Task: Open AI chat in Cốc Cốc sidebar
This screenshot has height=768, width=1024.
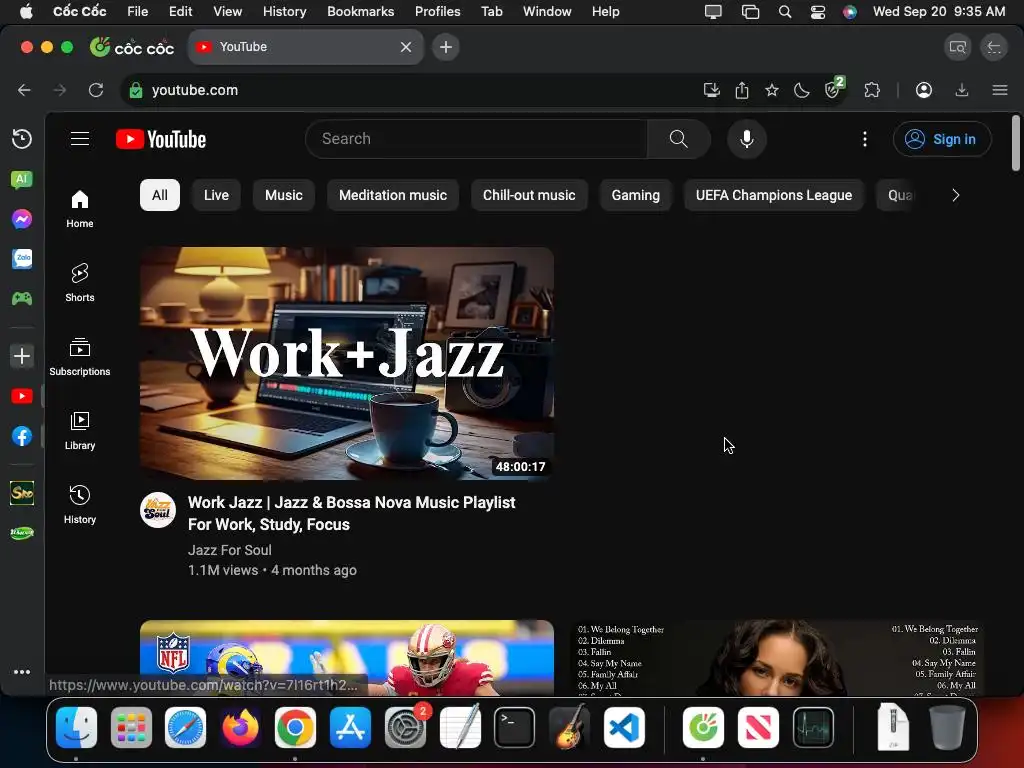Action: pyautogui.click(x=22, y=179)
